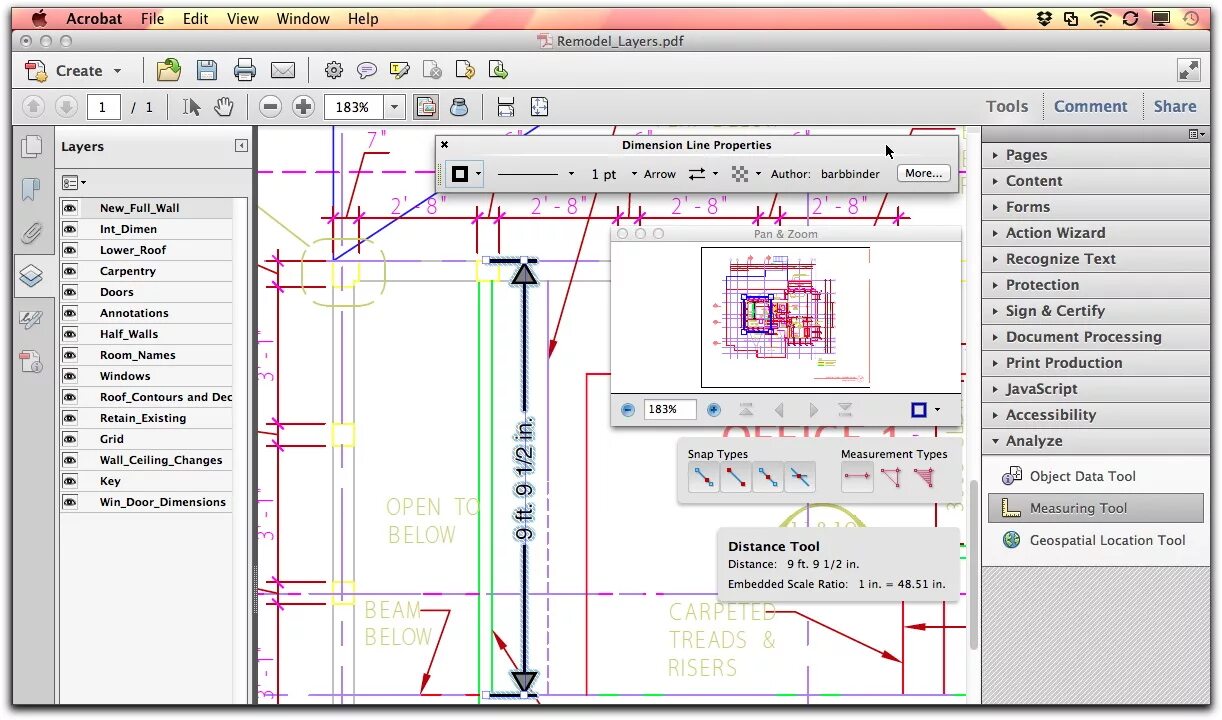1222x720 pixels.
Task: Click the highlight text icon
Action: 400,70
